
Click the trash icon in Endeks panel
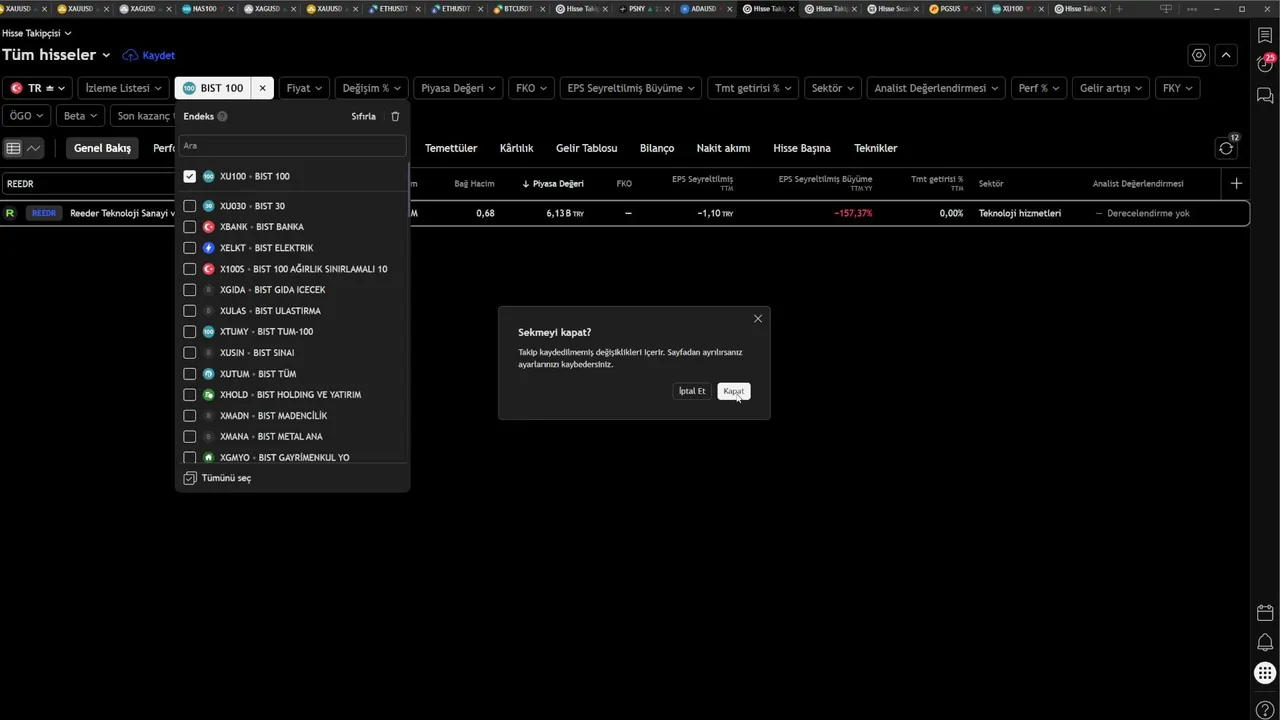[395, 116]
